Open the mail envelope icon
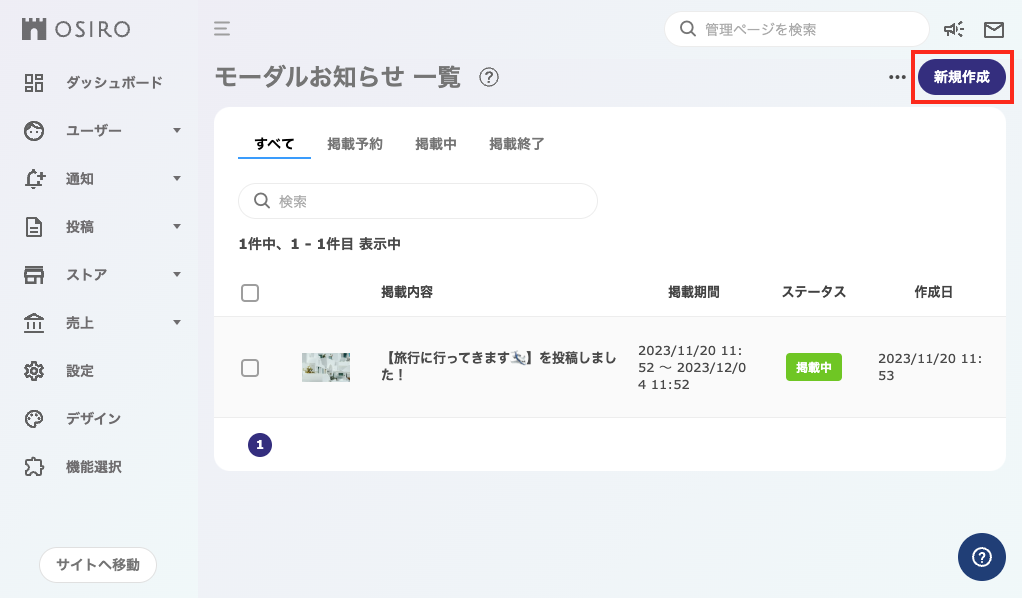This screenshot has width=1022, height=598. [x=993, y=29]
